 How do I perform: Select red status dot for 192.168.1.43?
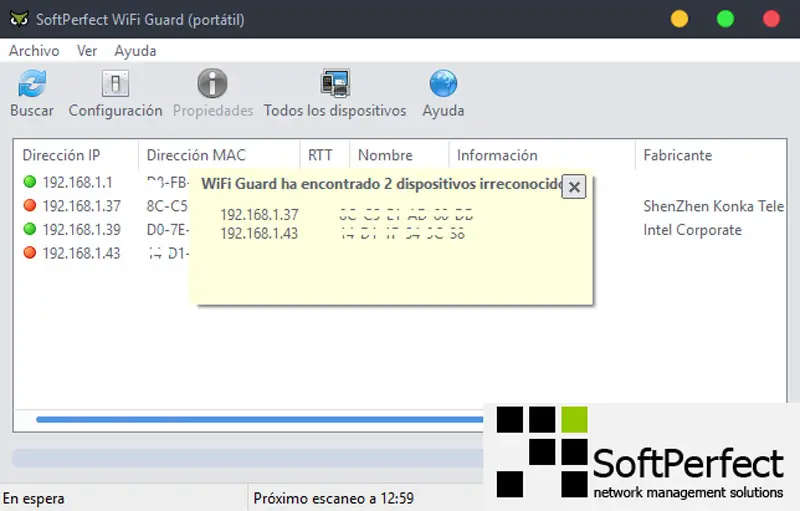coord(30,252)
